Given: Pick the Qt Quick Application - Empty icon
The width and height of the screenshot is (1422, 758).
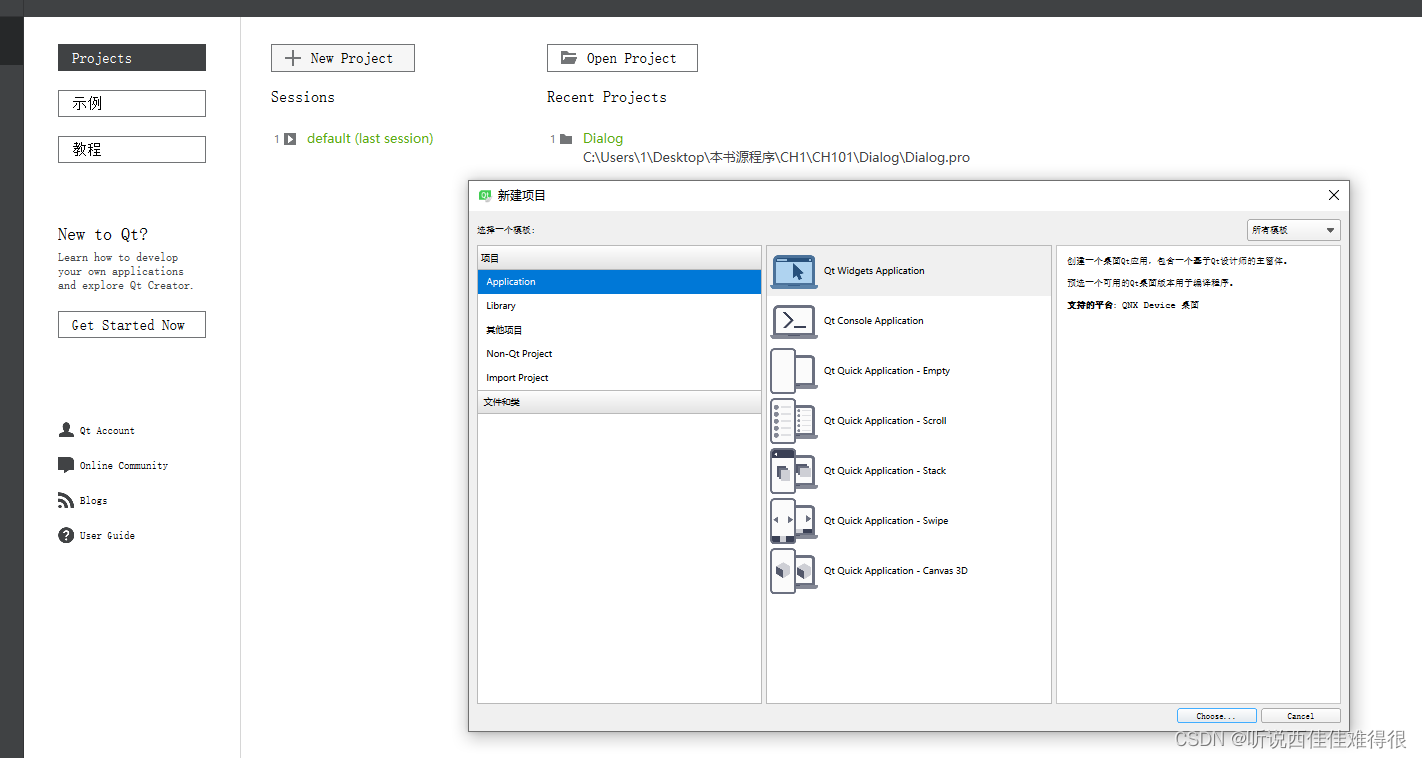Looking at the screenshot, I should point(794,371).
